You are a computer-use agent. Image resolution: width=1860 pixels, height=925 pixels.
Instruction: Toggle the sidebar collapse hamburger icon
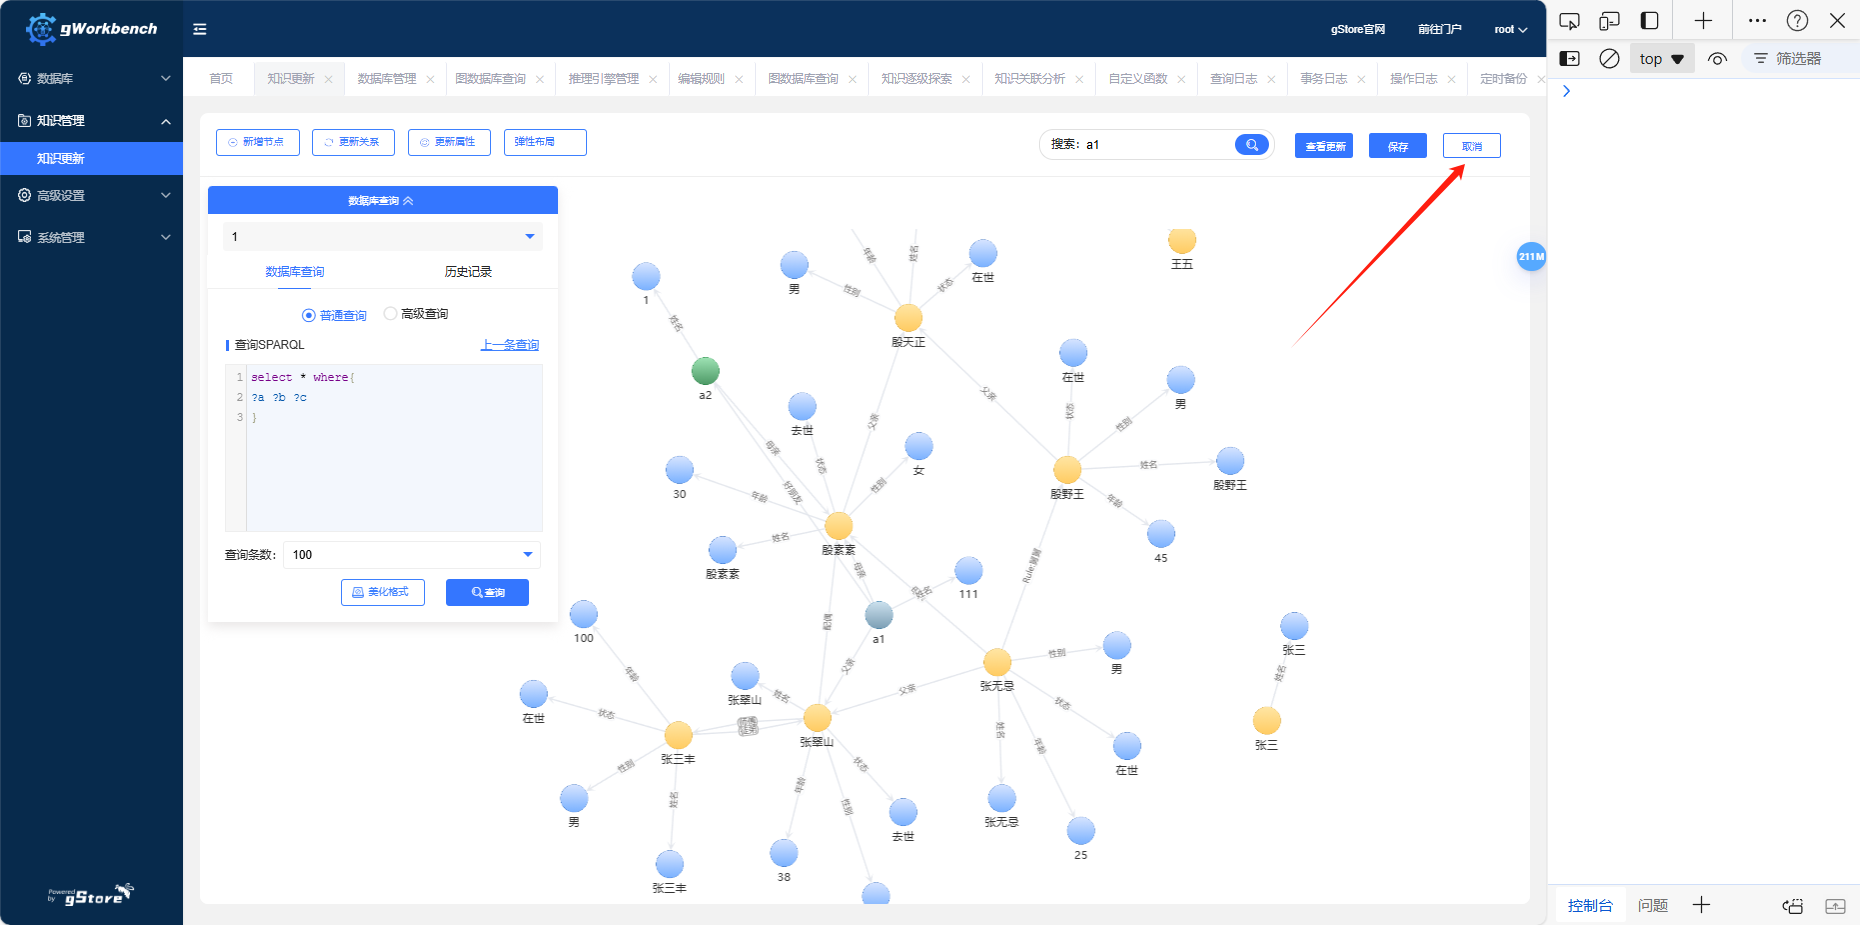[x=200, y=29]
